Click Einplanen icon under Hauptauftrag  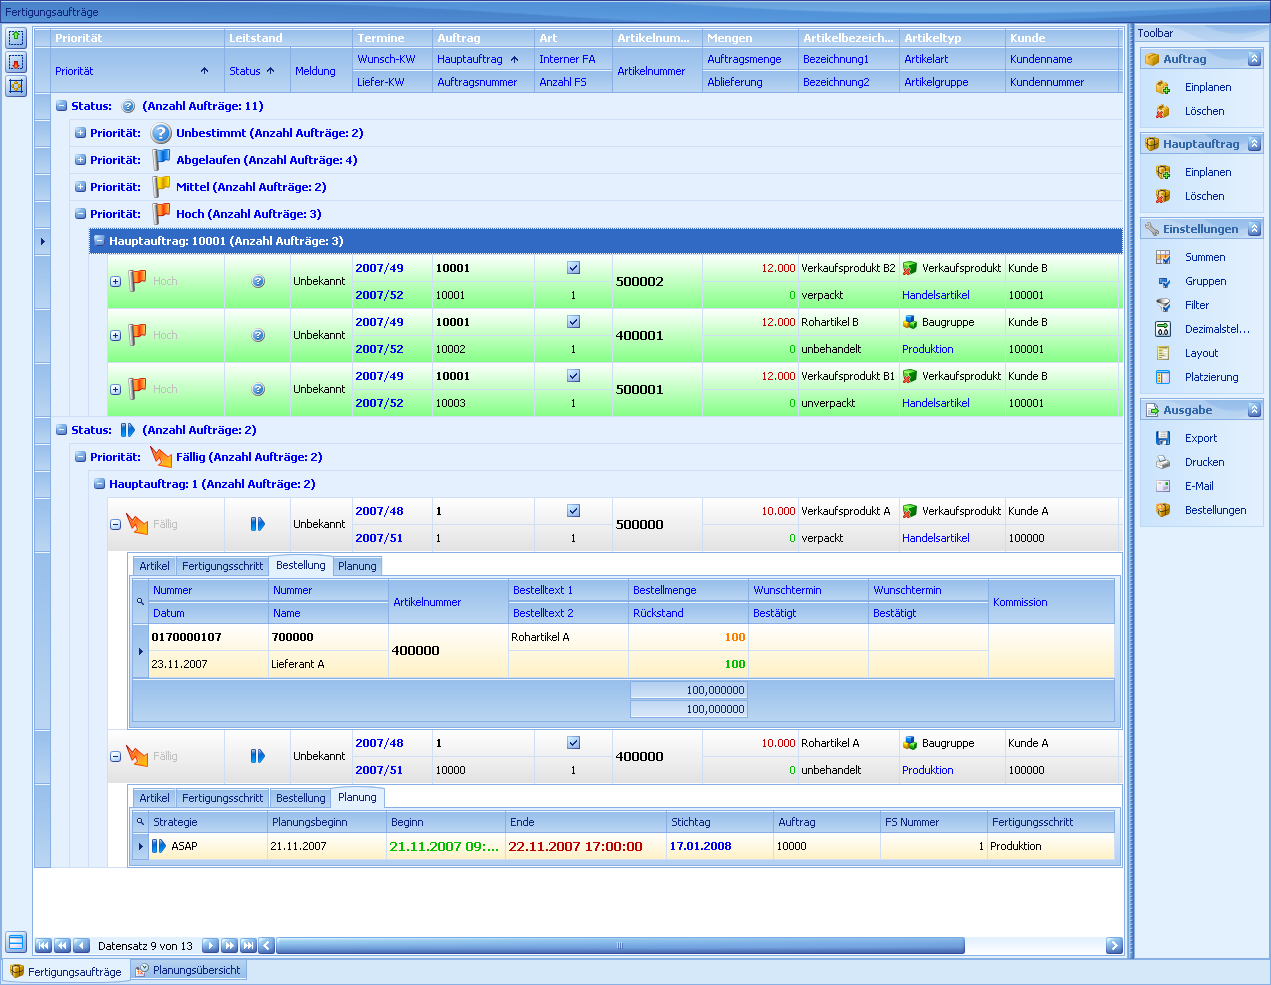(1163, 172)
